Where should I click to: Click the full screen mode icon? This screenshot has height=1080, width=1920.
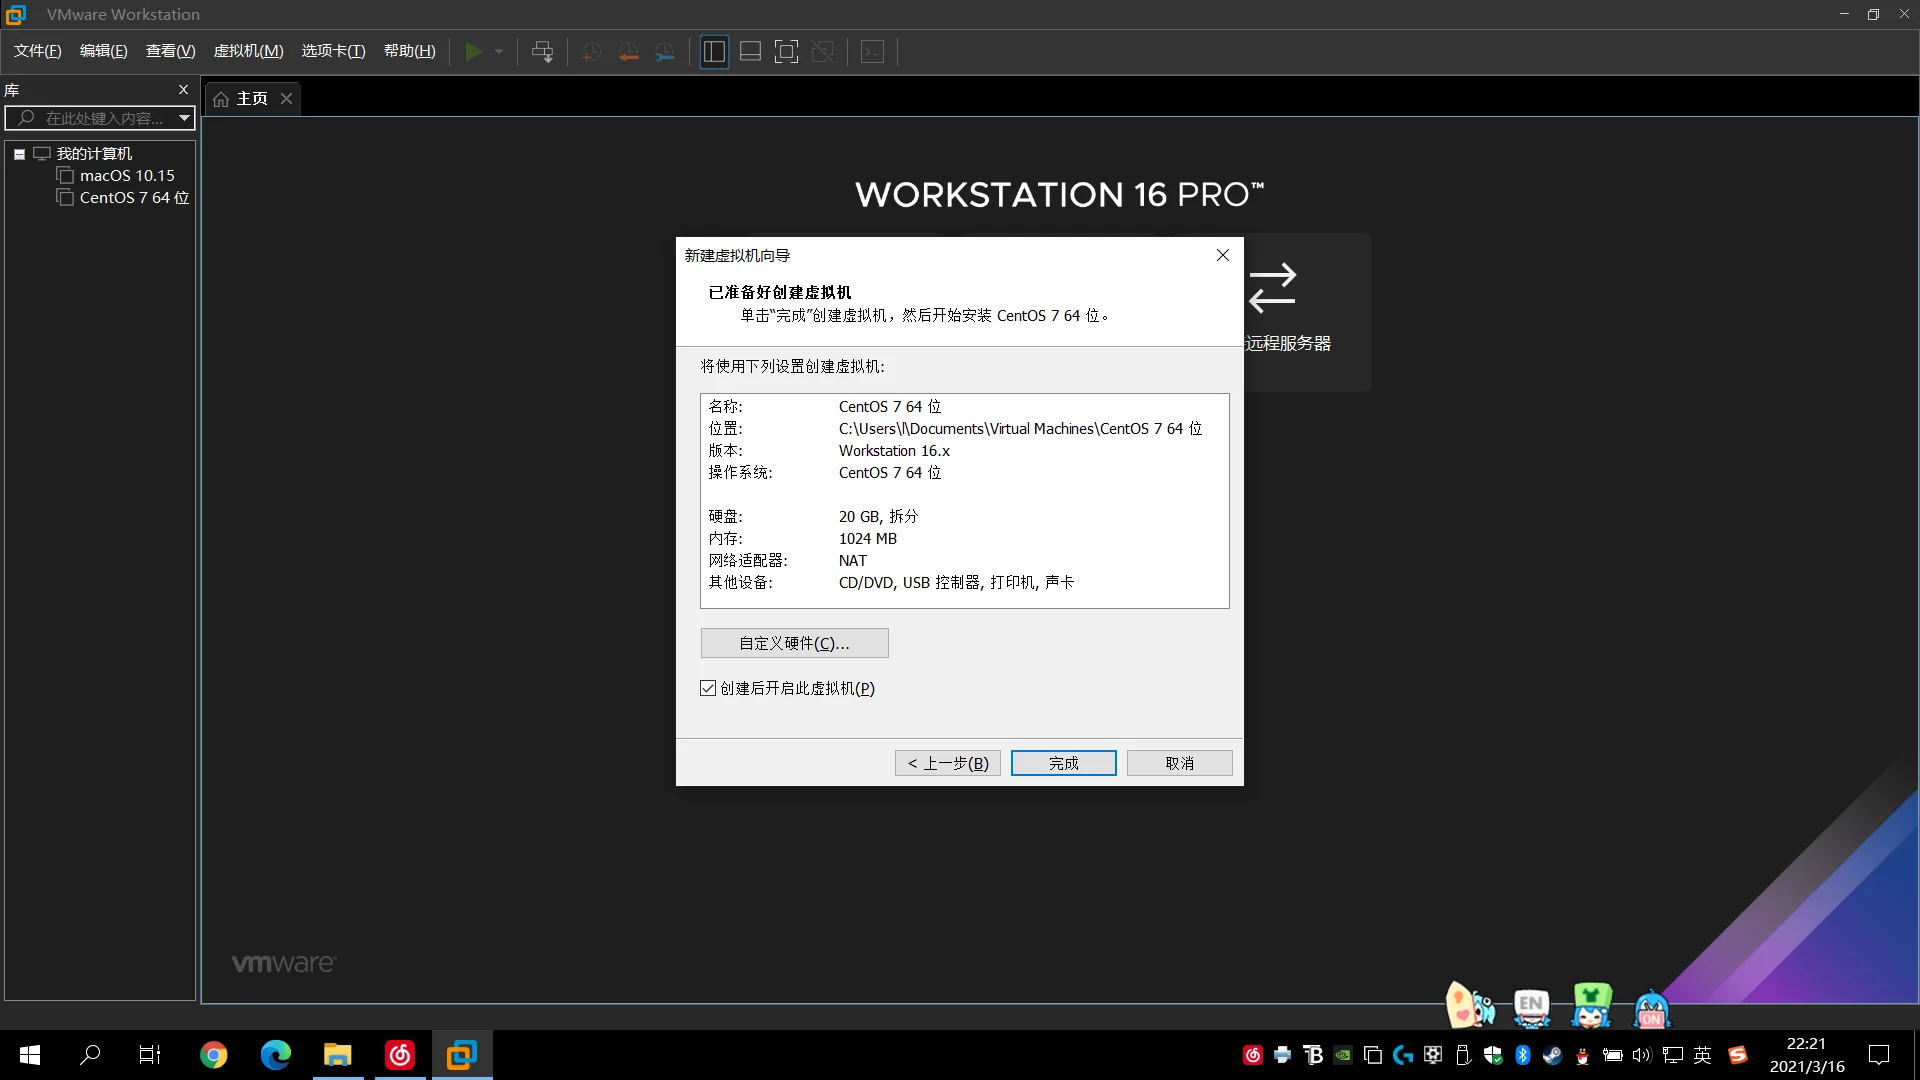coord(786,51)
